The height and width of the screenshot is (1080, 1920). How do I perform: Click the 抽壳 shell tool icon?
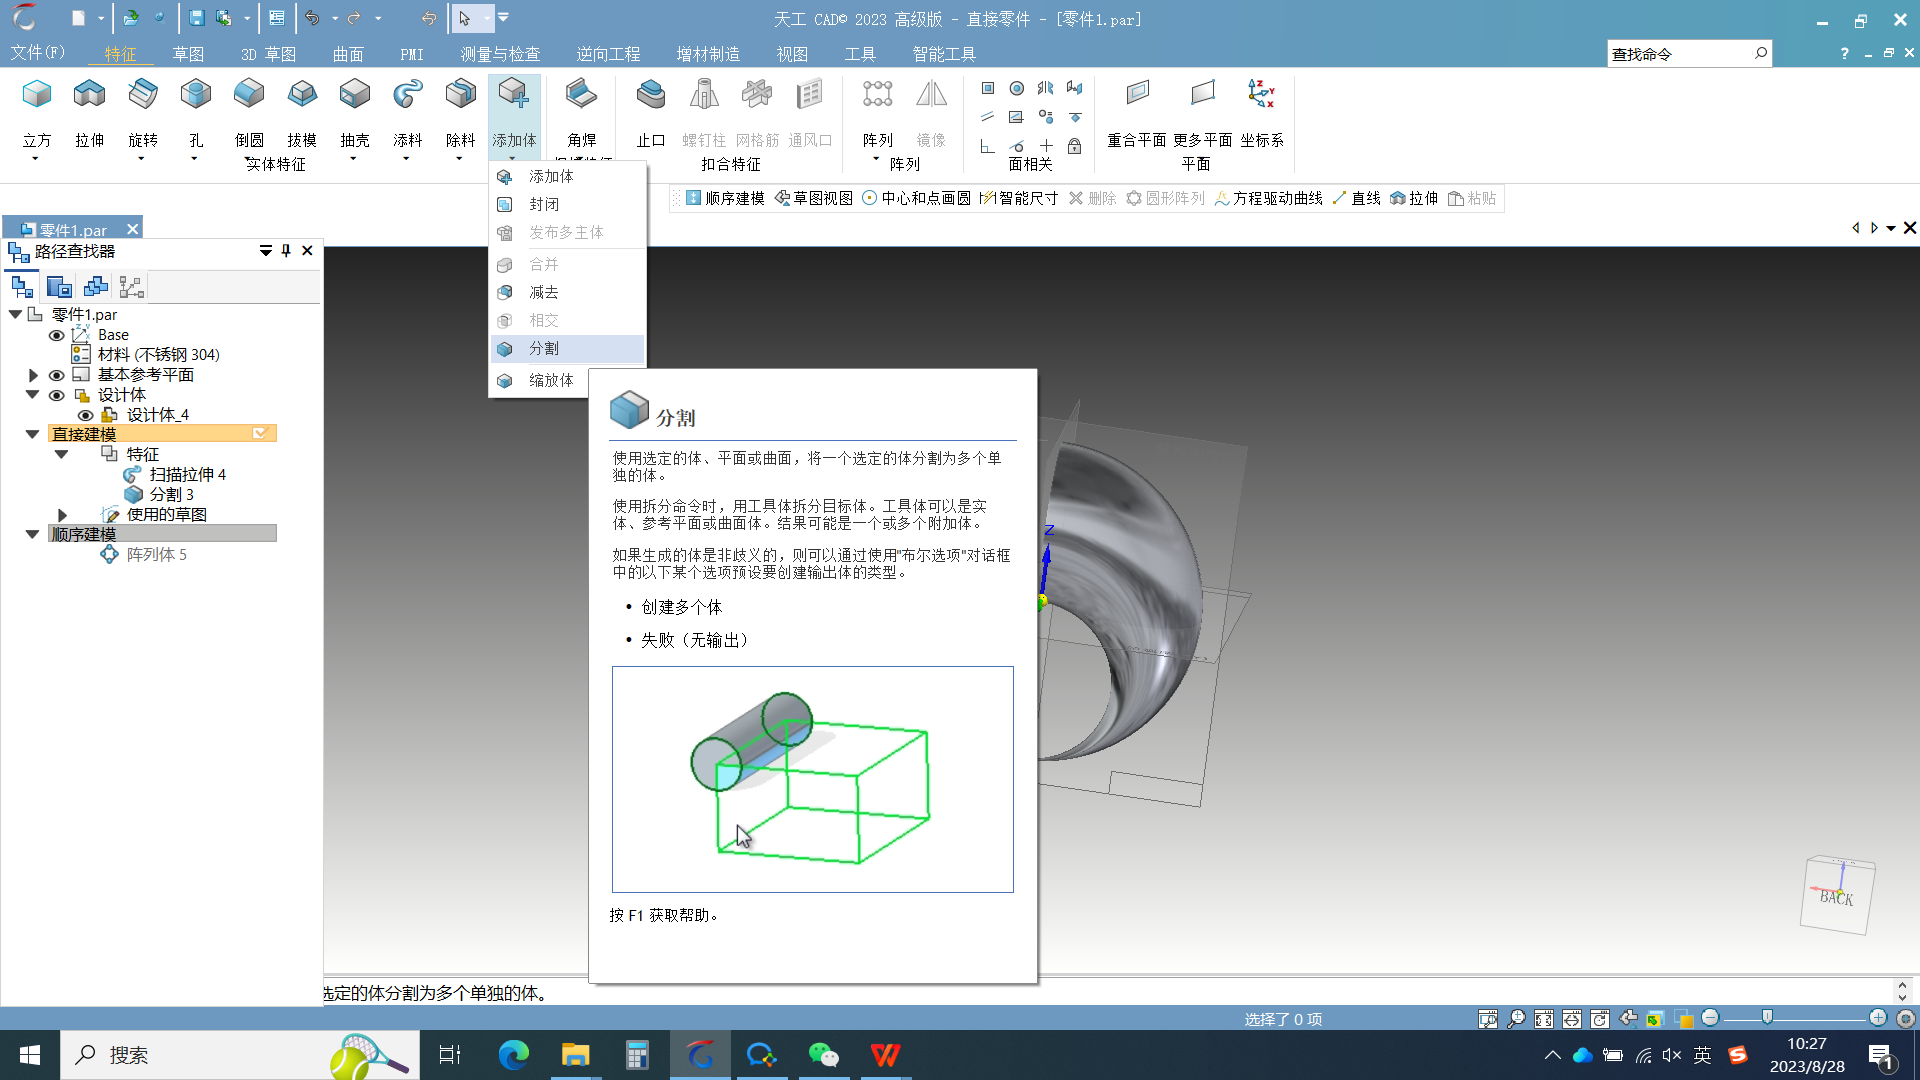pyautogui.click(x=354, y=95)
